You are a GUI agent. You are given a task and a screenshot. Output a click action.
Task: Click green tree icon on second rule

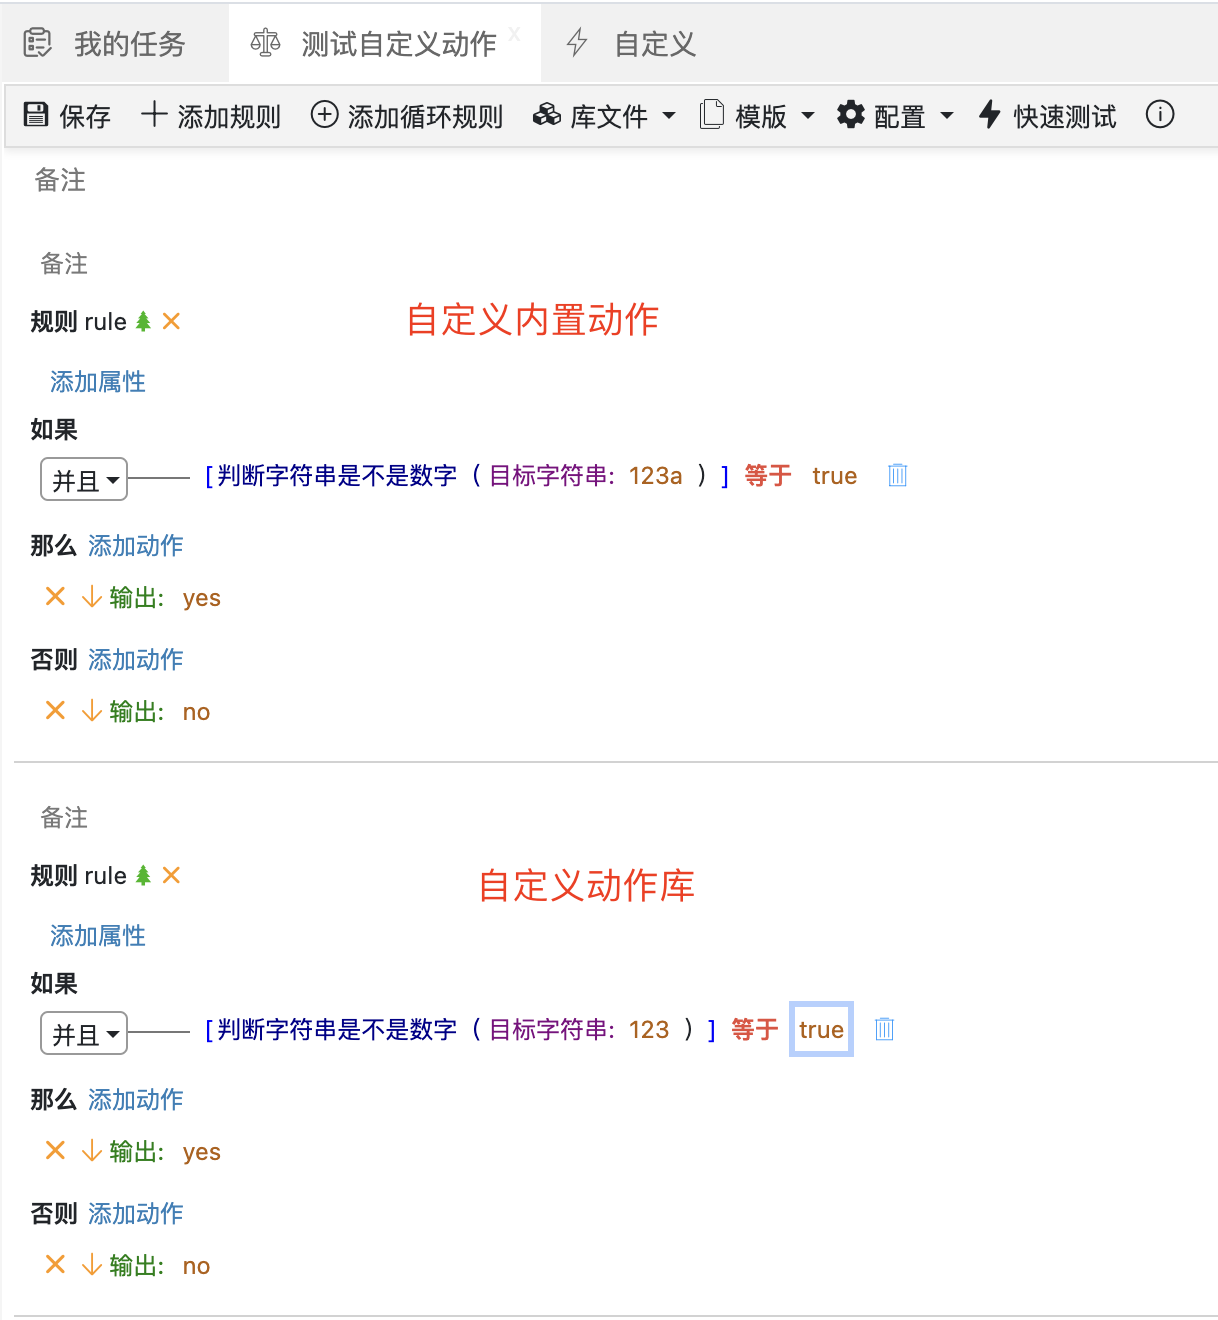[x=143, y=876]
